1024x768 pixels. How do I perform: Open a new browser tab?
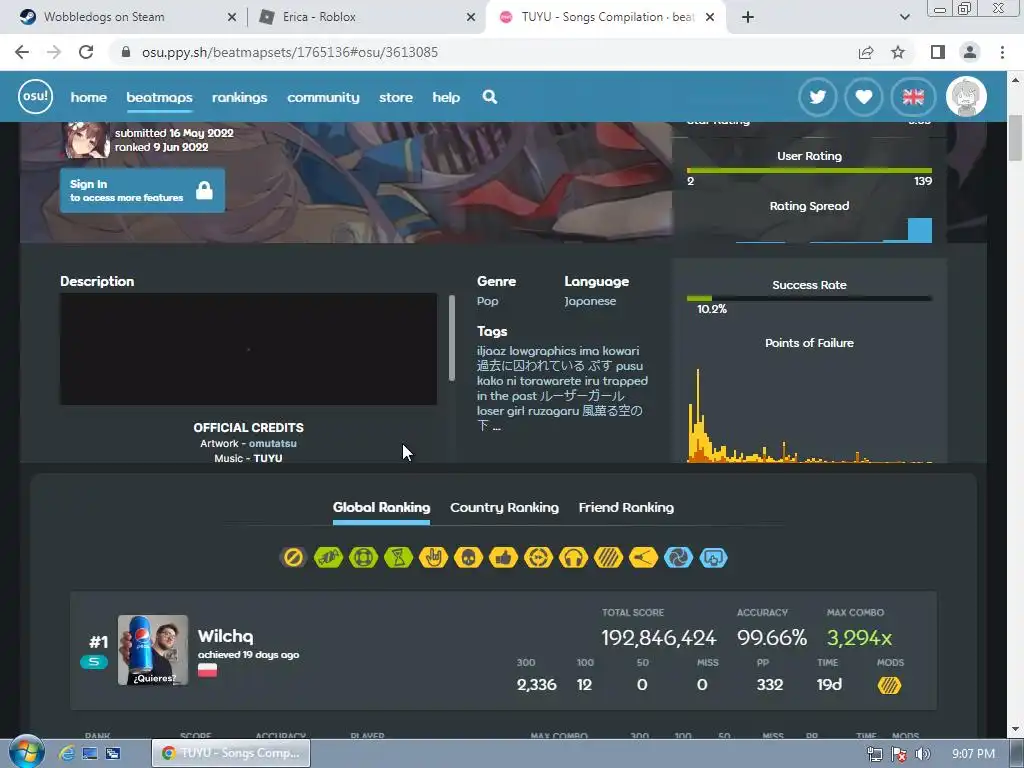coord(748,18)
